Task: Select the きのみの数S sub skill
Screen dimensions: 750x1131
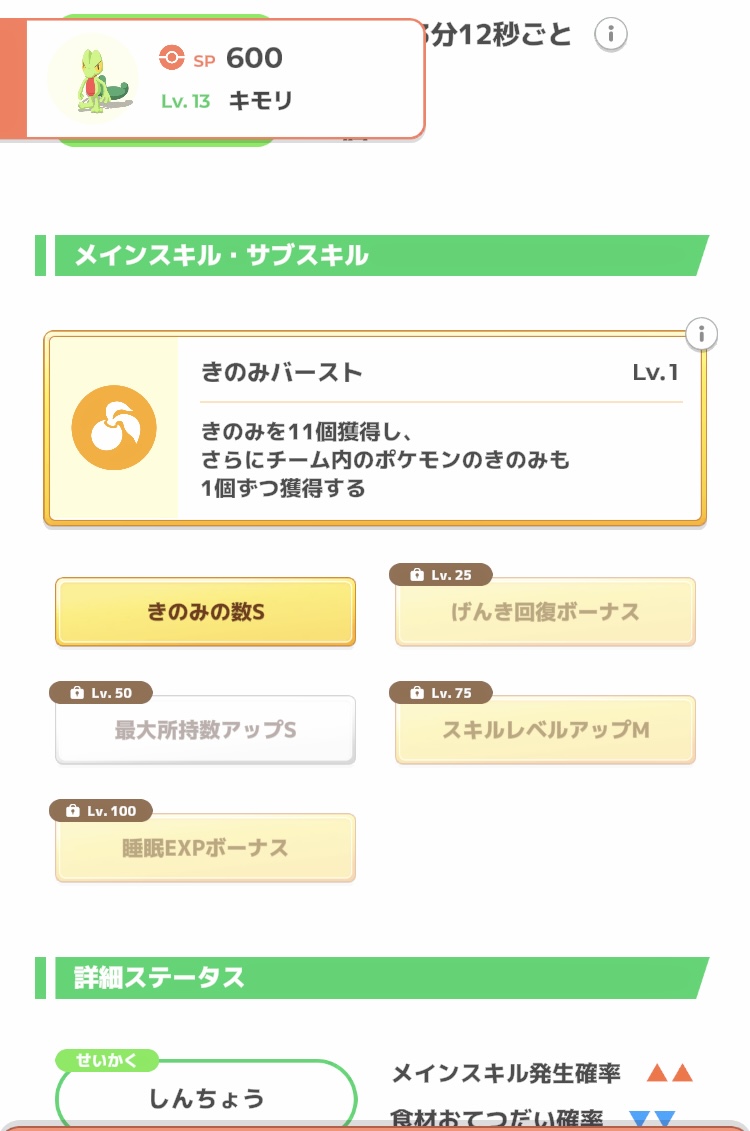Action: 206,612
